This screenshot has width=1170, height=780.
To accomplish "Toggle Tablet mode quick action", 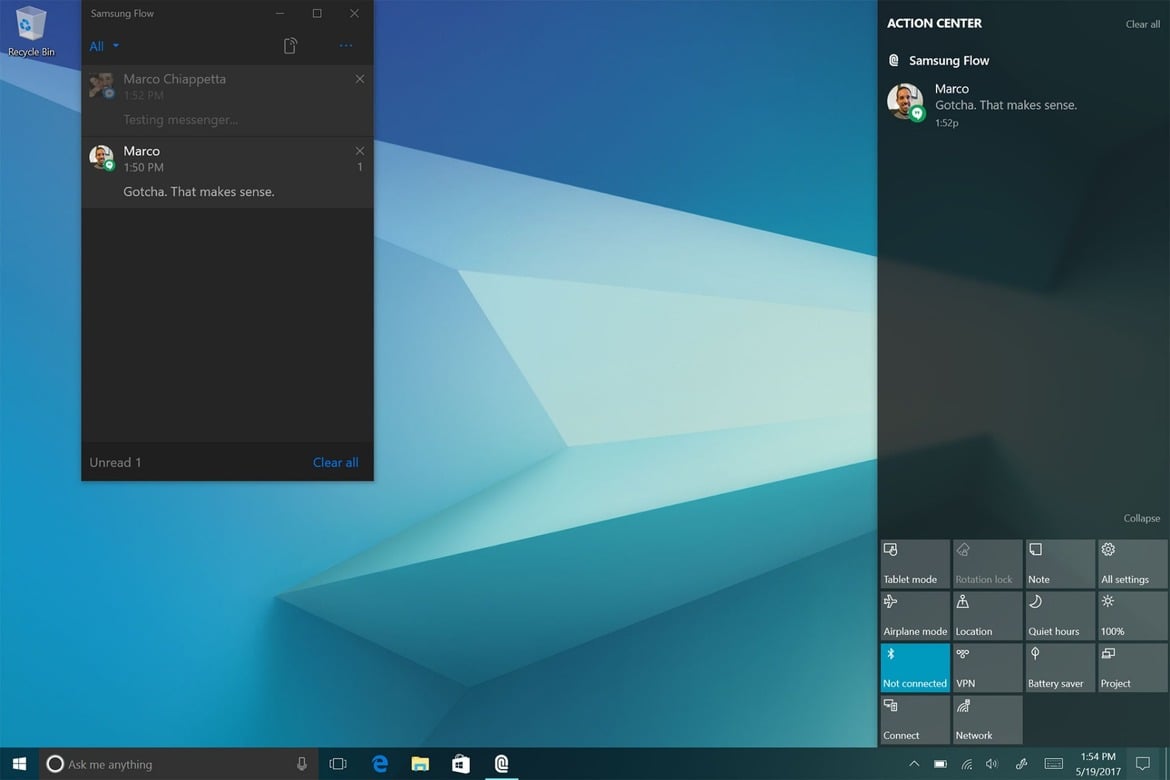I will coord(915,564).
